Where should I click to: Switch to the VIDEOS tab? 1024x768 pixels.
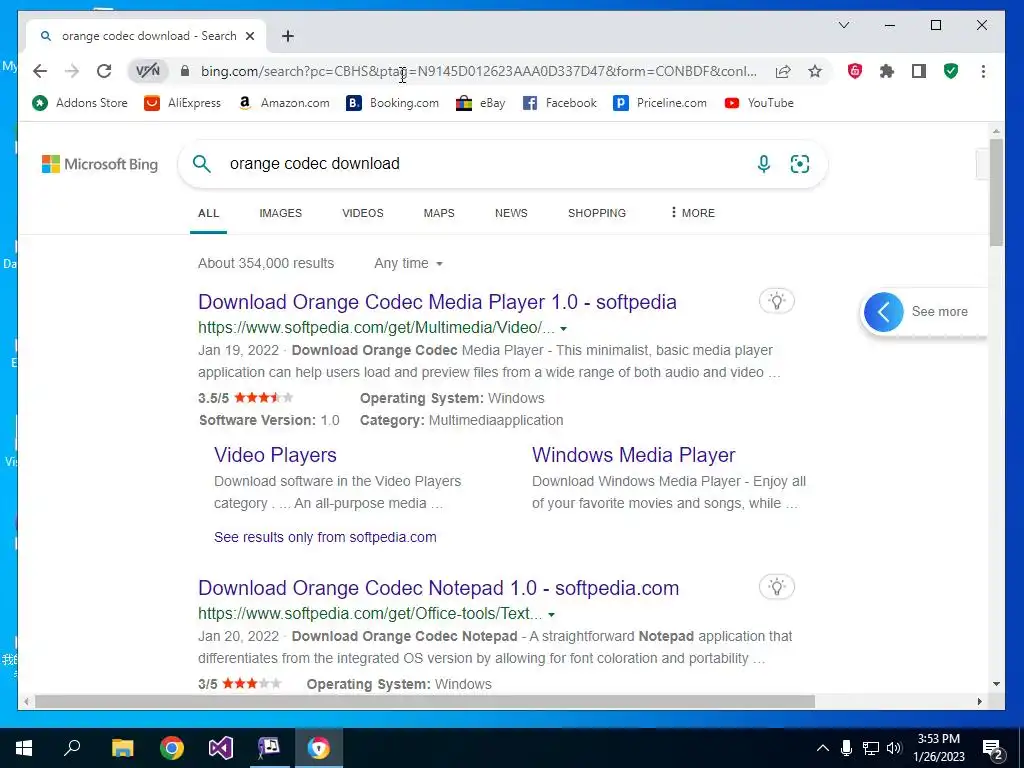(x=362, y=213)
